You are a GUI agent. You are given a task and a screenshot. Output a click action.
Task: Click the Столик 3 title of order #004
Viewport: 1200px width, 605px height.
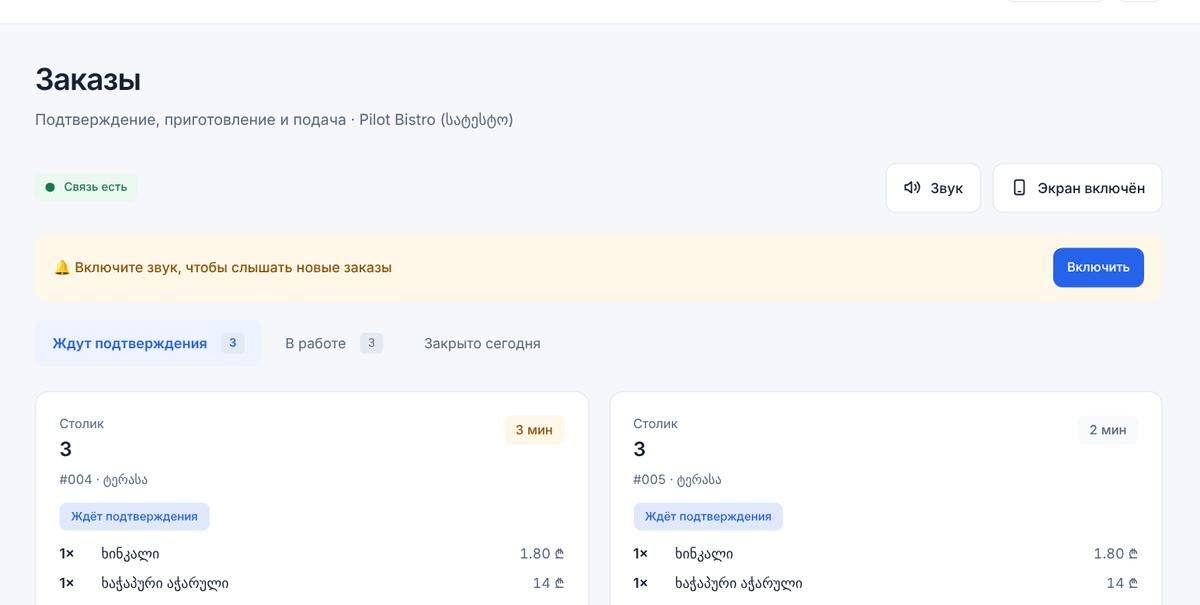pyautogui.click(x=81, y=438)
